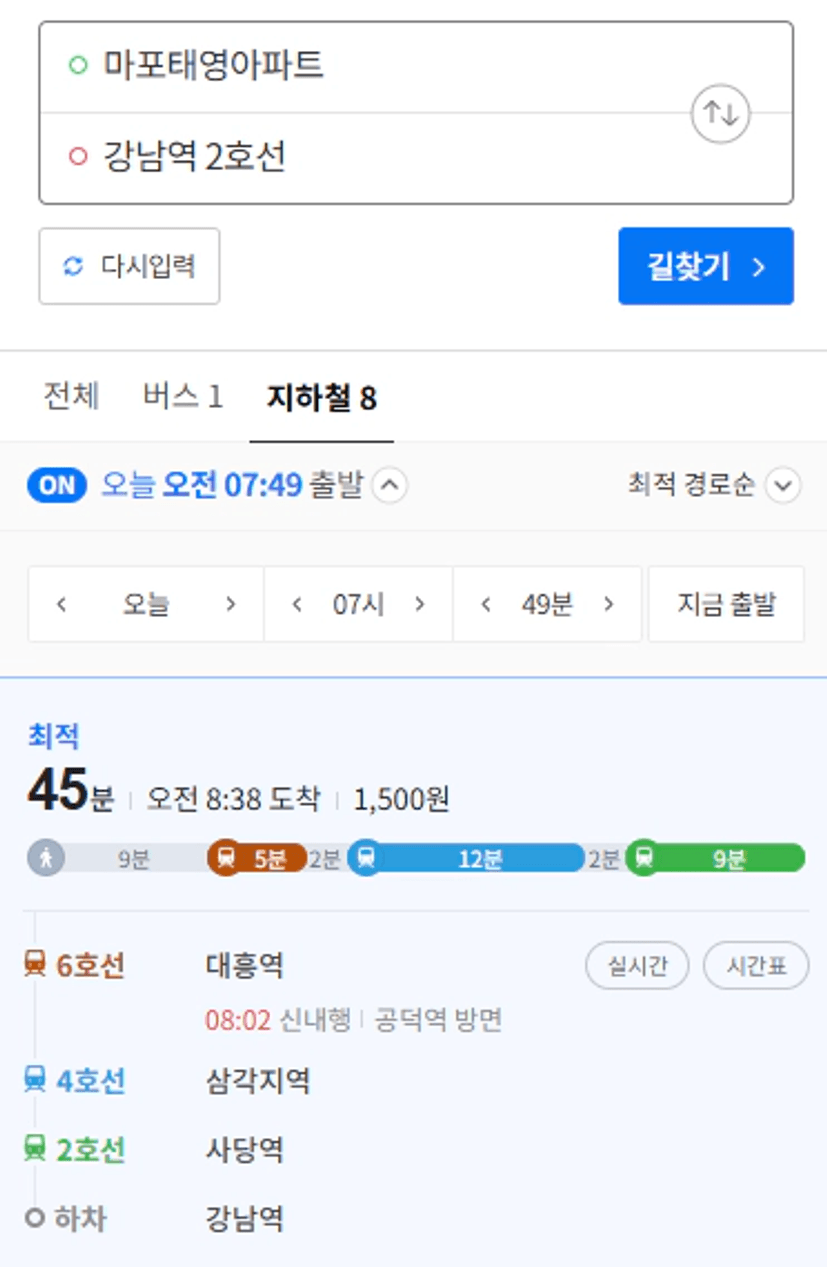
Task: Go to next hour after 07시
Action: click(x=420, y=604)
